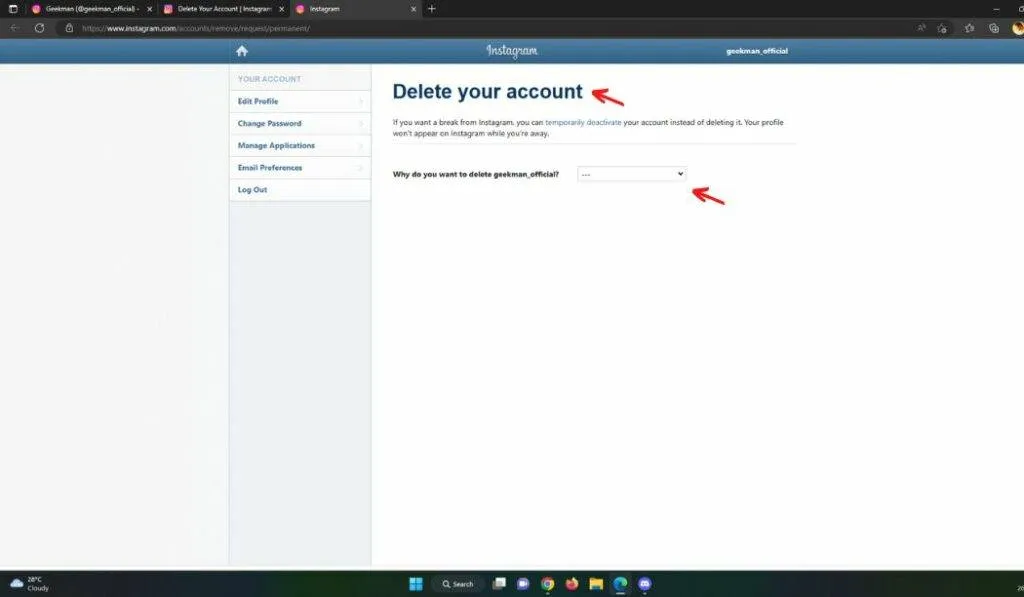This screenshot has width=1024, height=597.
Task: Open the delete reason dropdown
Action: [x=632, y=174]
